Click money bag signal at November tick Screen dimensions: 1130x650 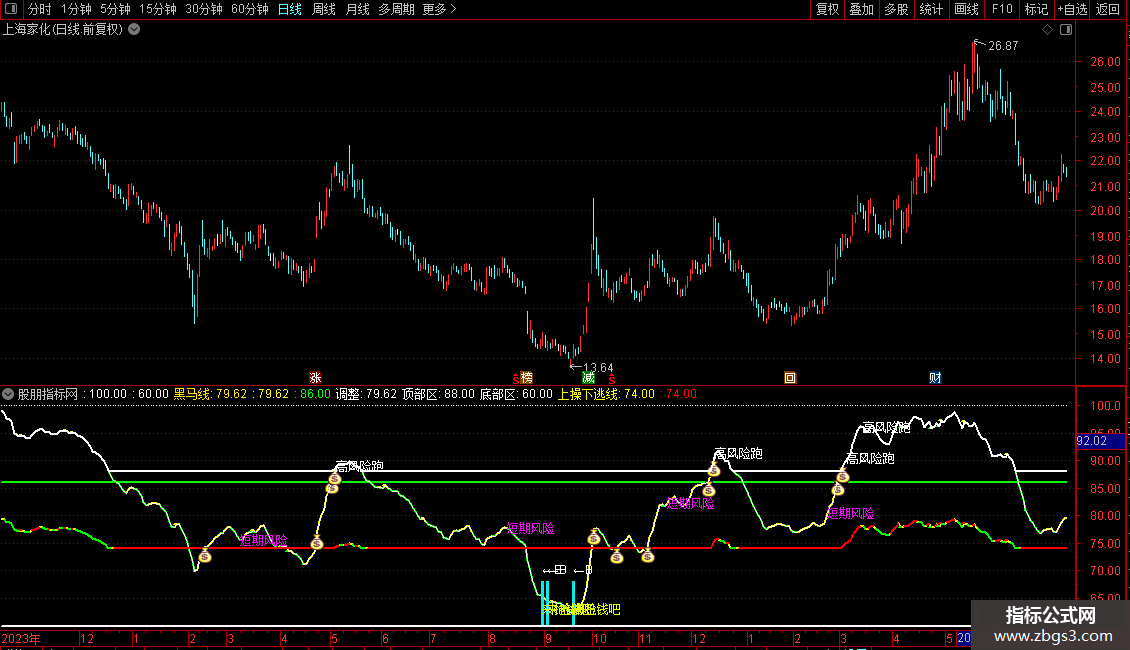coord(648,556)
